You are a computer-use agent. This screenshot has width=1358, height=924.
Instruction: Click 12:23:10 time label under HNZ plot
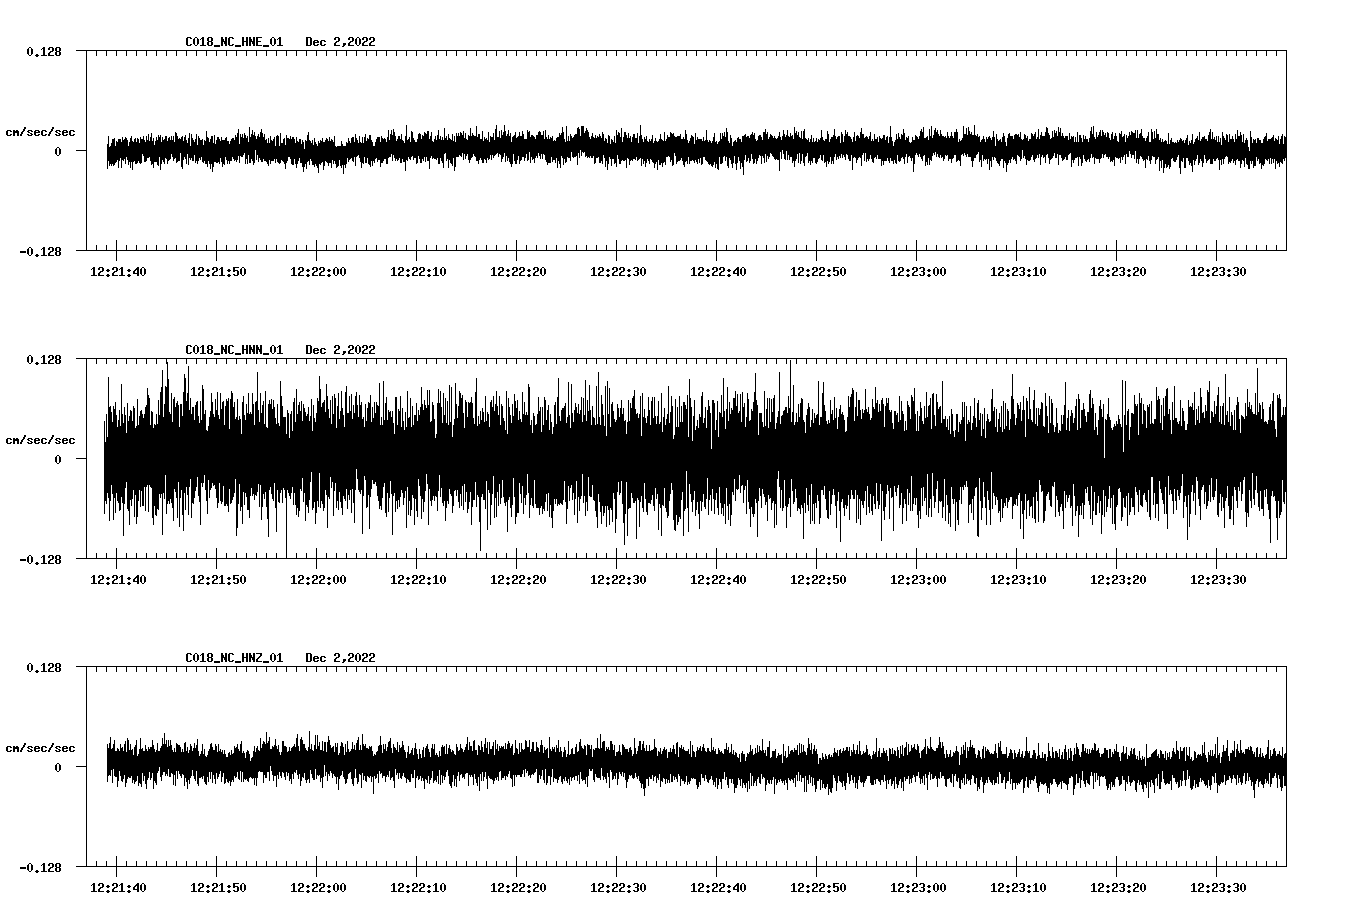[1018, 887]
